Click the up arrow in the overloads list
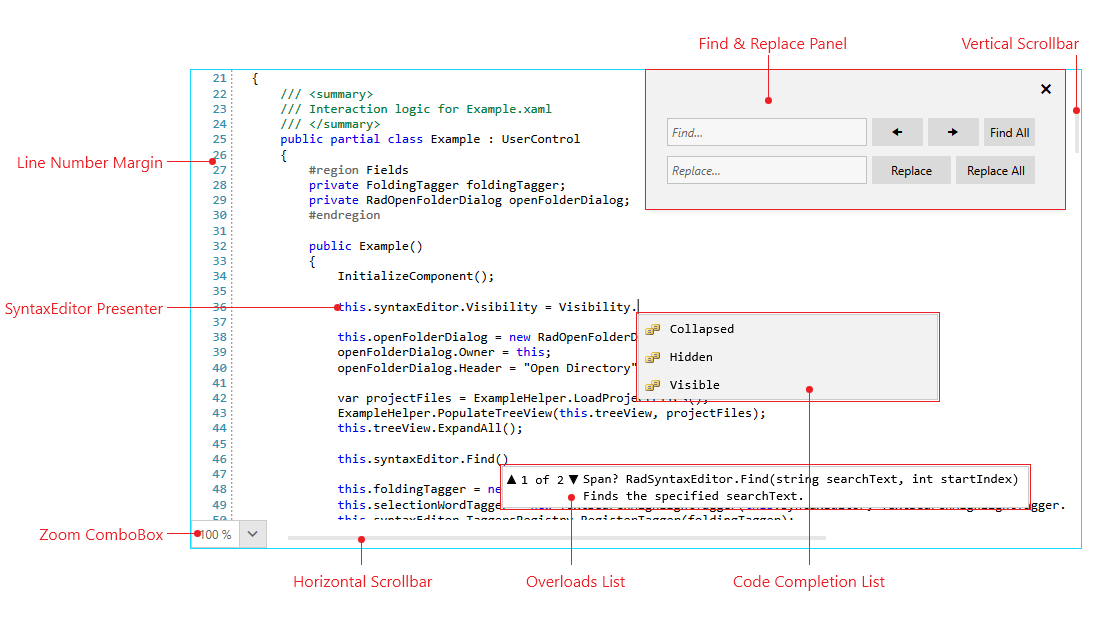The width and height of the screenshot is (1099, 630). tap(510, 478)
